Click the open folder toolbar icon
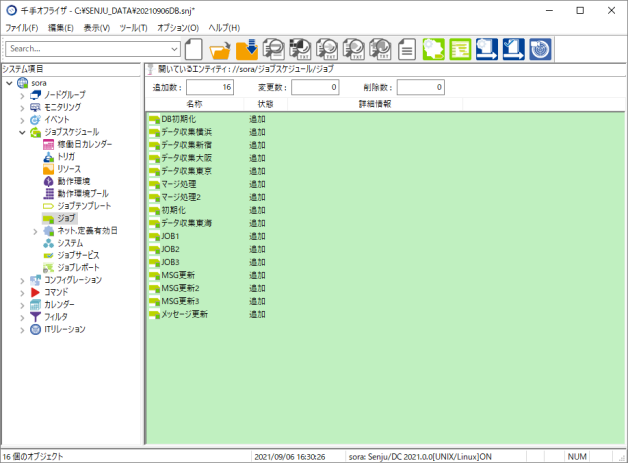The width and height of the screenshot is (628, 463). pyautogui.click(x=220, y=49)
